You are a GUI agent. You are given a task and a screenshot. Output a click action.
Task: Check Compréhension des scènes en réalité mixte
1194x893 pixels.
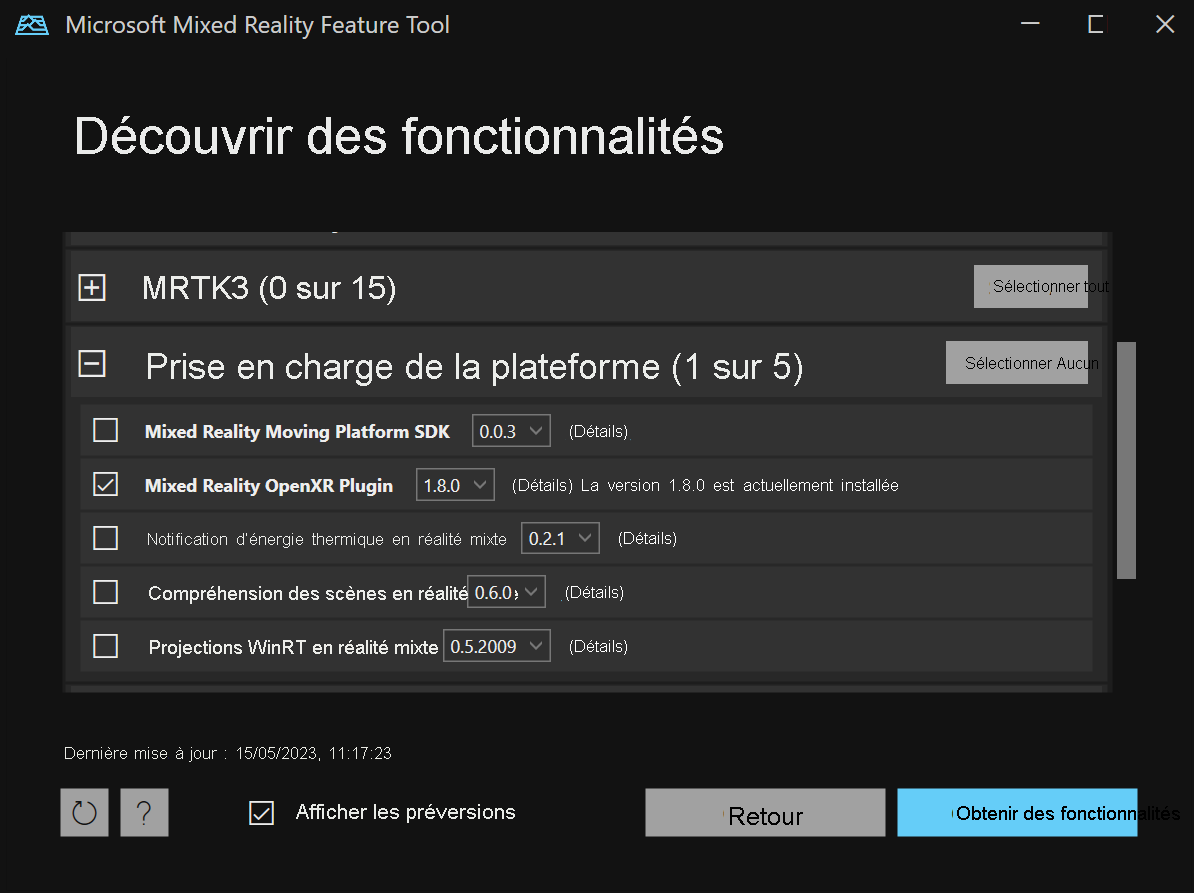point(105,592)
